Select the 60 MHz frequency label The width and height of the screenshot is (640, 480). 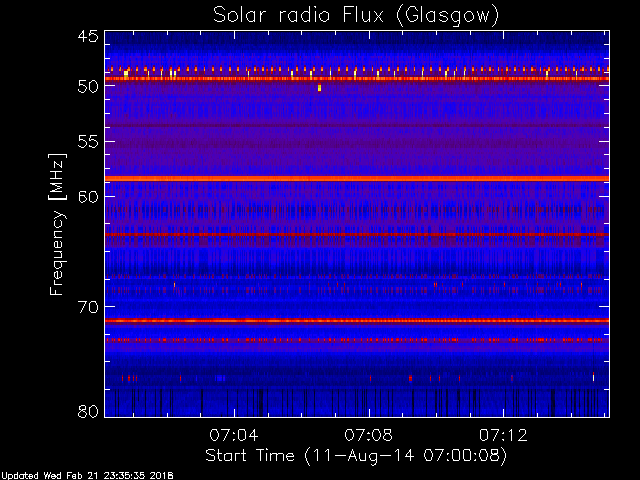click(88, 197)
